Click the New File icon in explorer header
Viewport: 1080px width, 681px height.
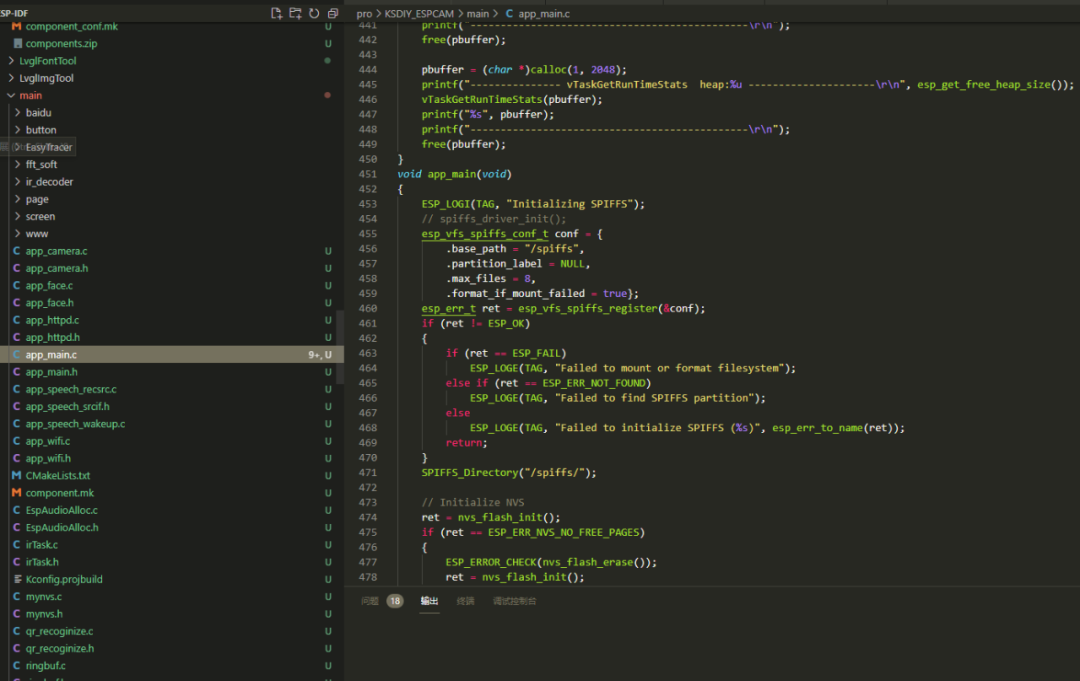tap(277, 13)
